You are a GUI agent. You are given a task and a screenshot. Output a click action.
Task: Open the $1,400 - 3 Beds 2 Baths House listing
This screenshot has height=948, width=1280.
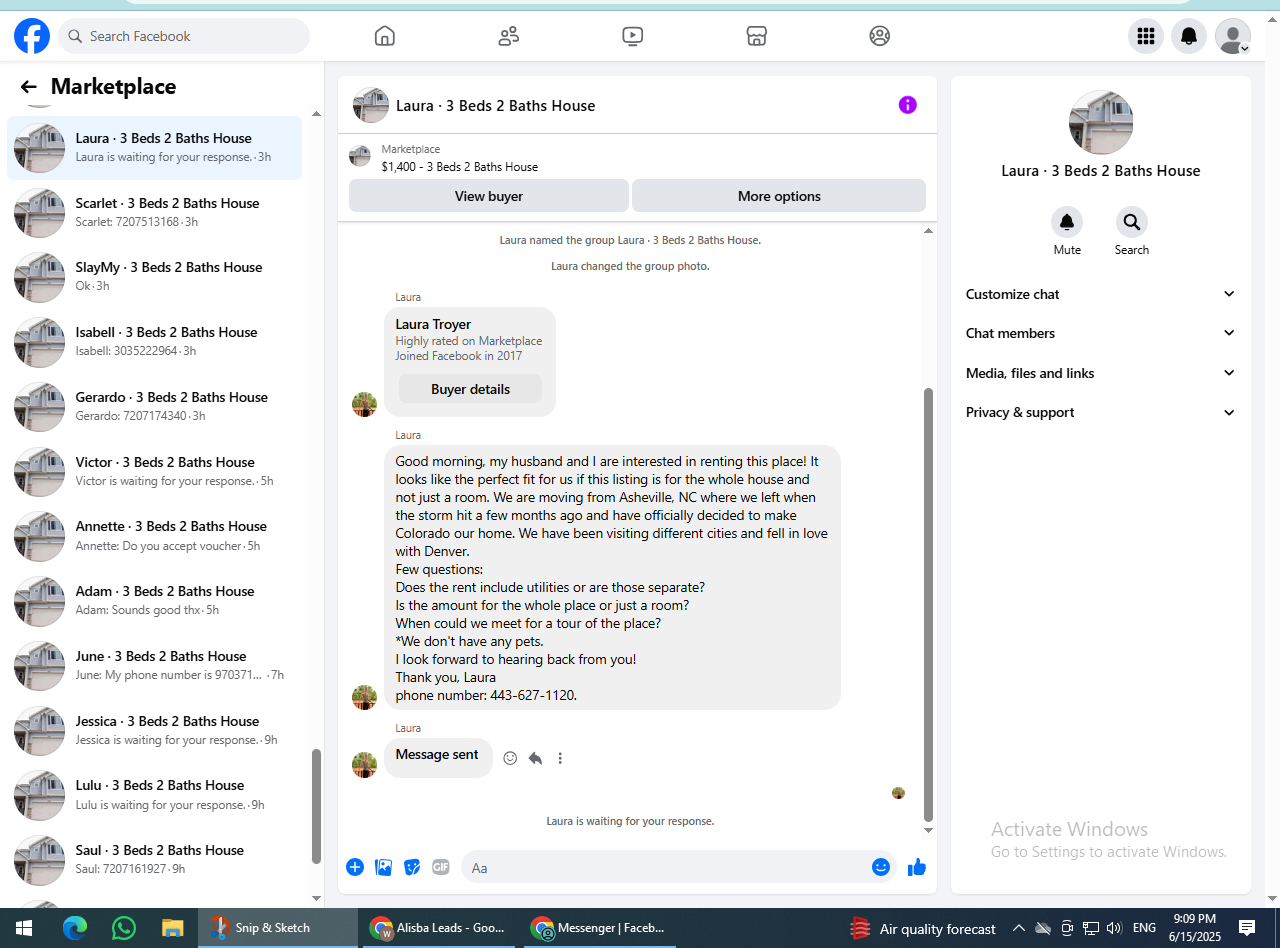[459, 167]
